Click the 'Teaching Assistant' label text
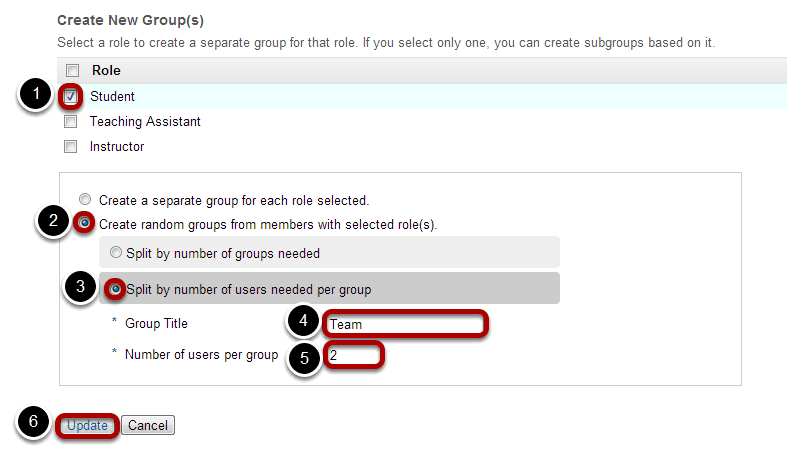This screenshot has height=465, width=787. [x=145, y=122]
